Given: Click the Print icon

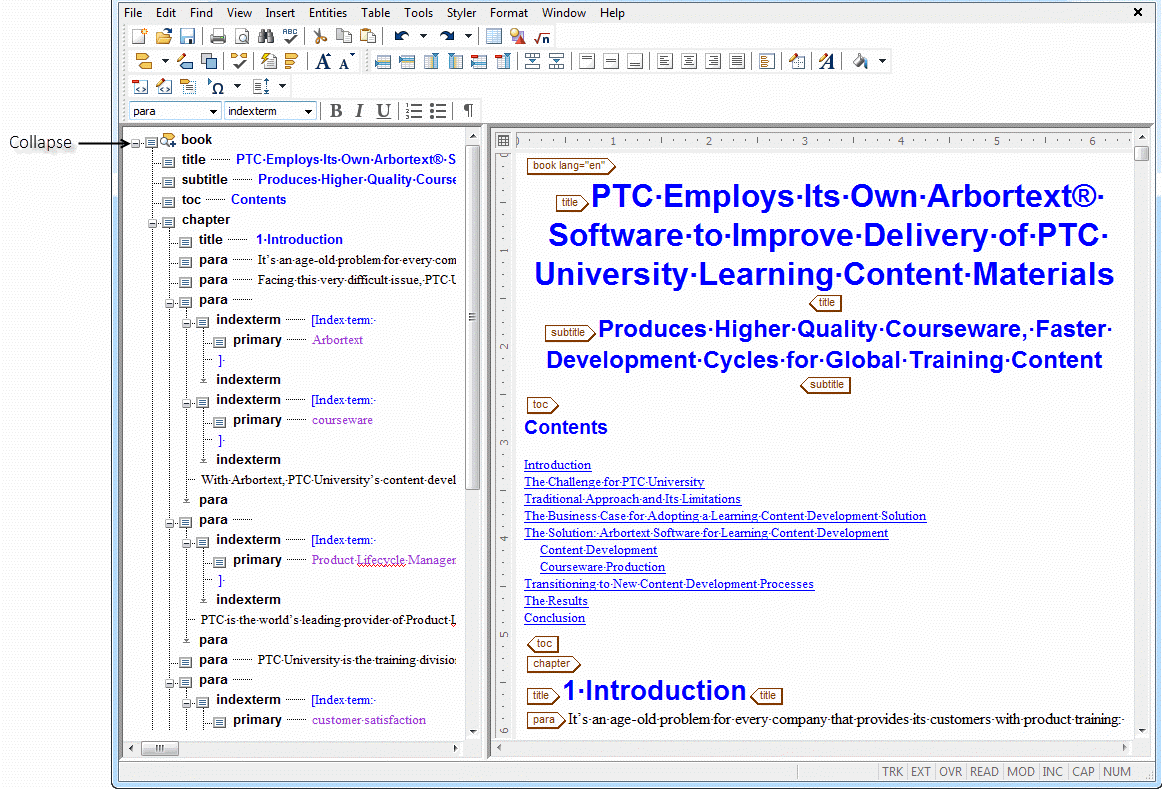Looking at the screenshot, I should point(218,36).
